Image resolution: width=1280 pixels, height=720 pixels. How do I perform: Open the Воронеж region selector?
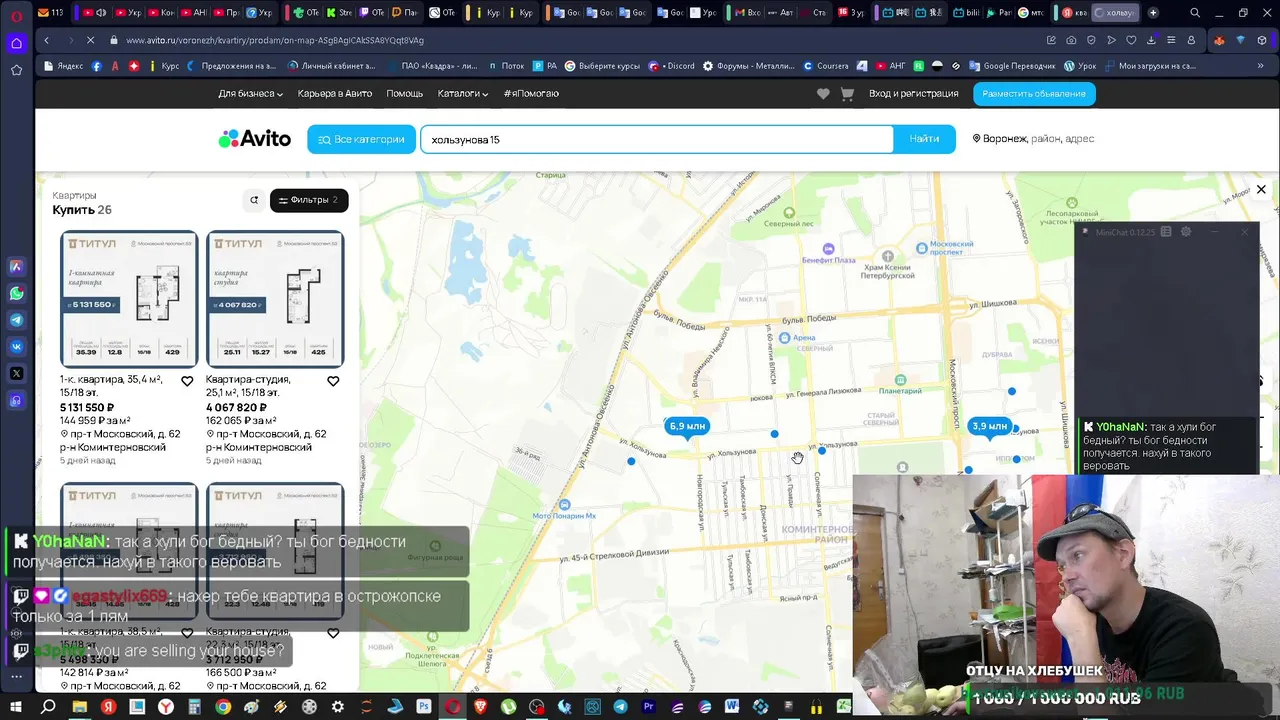pyautogui.click(x=1033, y=139)
